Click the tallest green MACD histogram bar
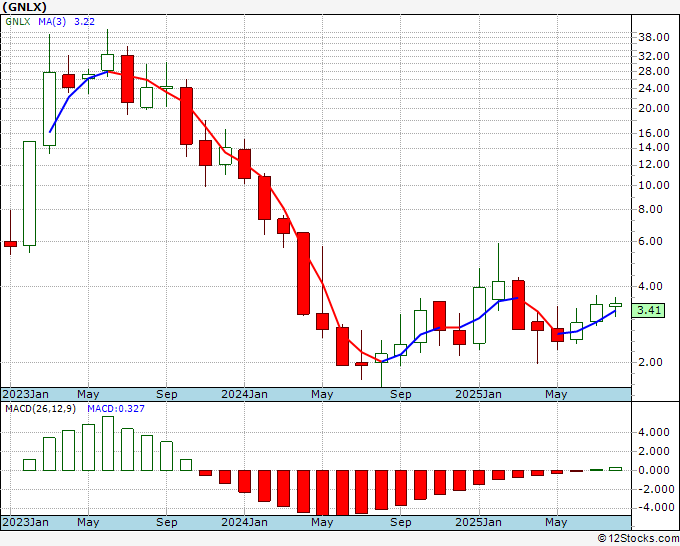Viewport: 680px width, 546px height. [108, 444]
